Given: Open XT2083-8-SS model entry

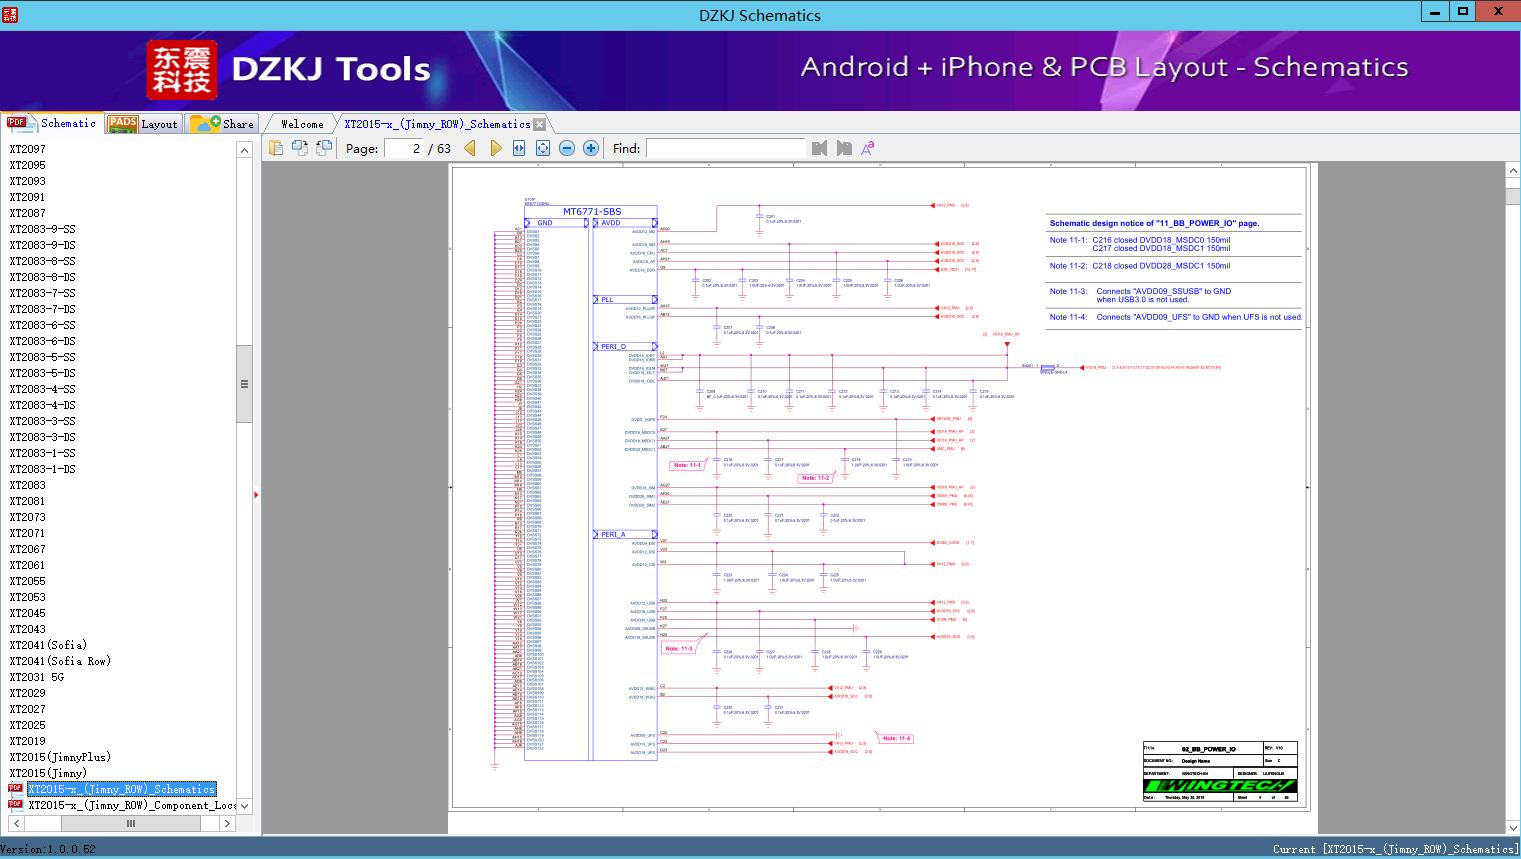Looking at the screenshot, I should tap(42, 261).
